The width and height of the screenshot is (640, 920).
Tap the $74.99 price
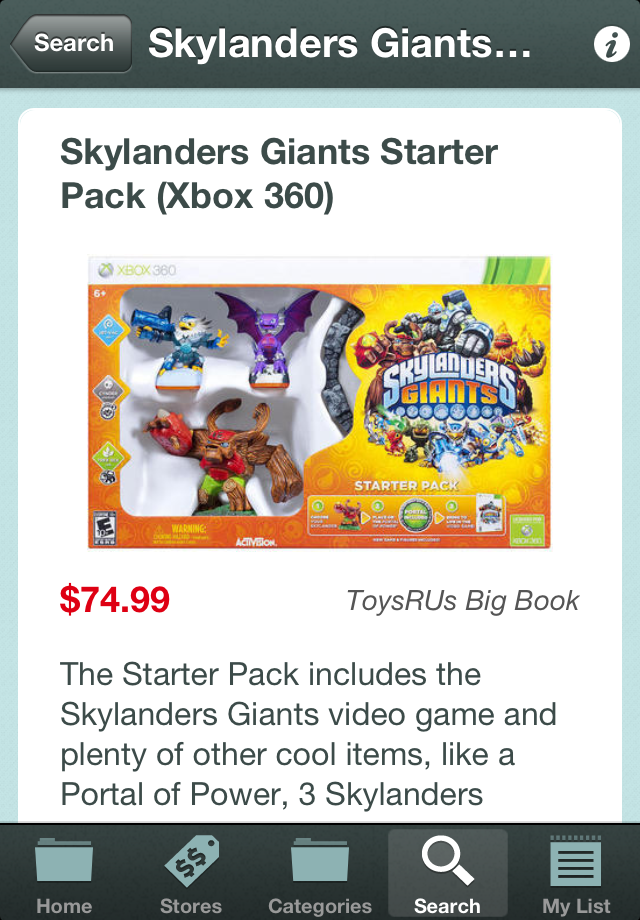pos(114,600)
